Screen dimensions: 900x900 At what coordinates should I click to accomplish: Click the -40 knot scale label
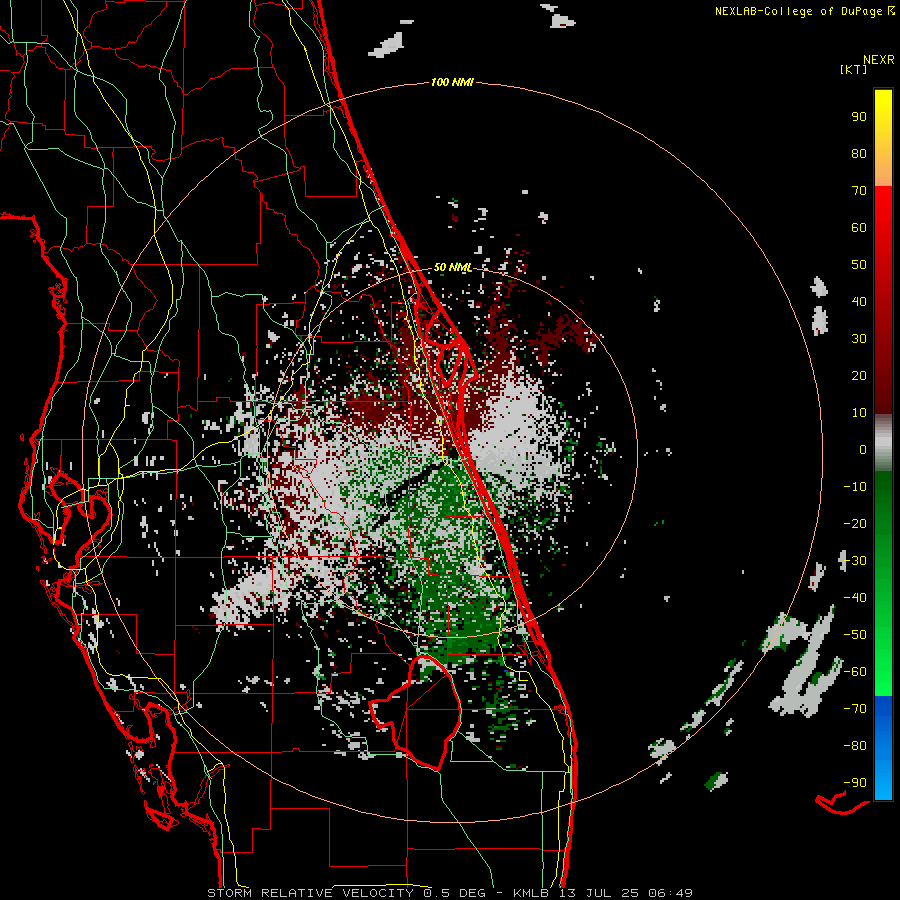[x=855, y=598]
